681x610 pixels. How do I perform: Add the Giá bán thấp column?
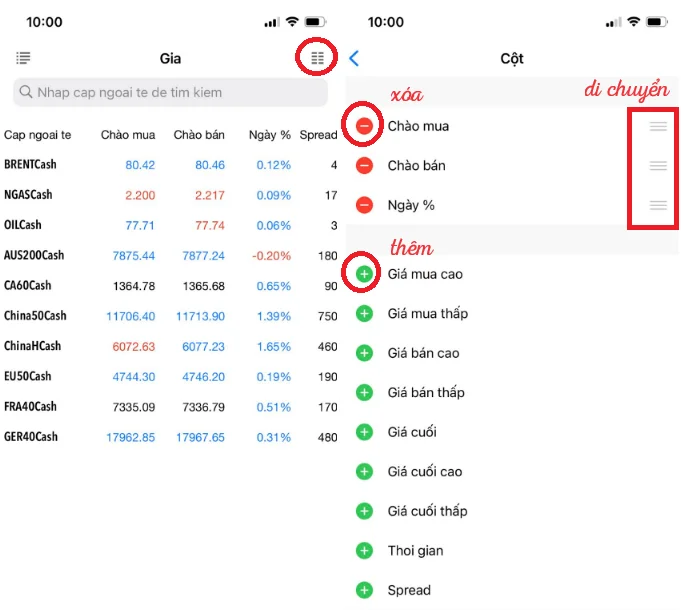point(364,392)
